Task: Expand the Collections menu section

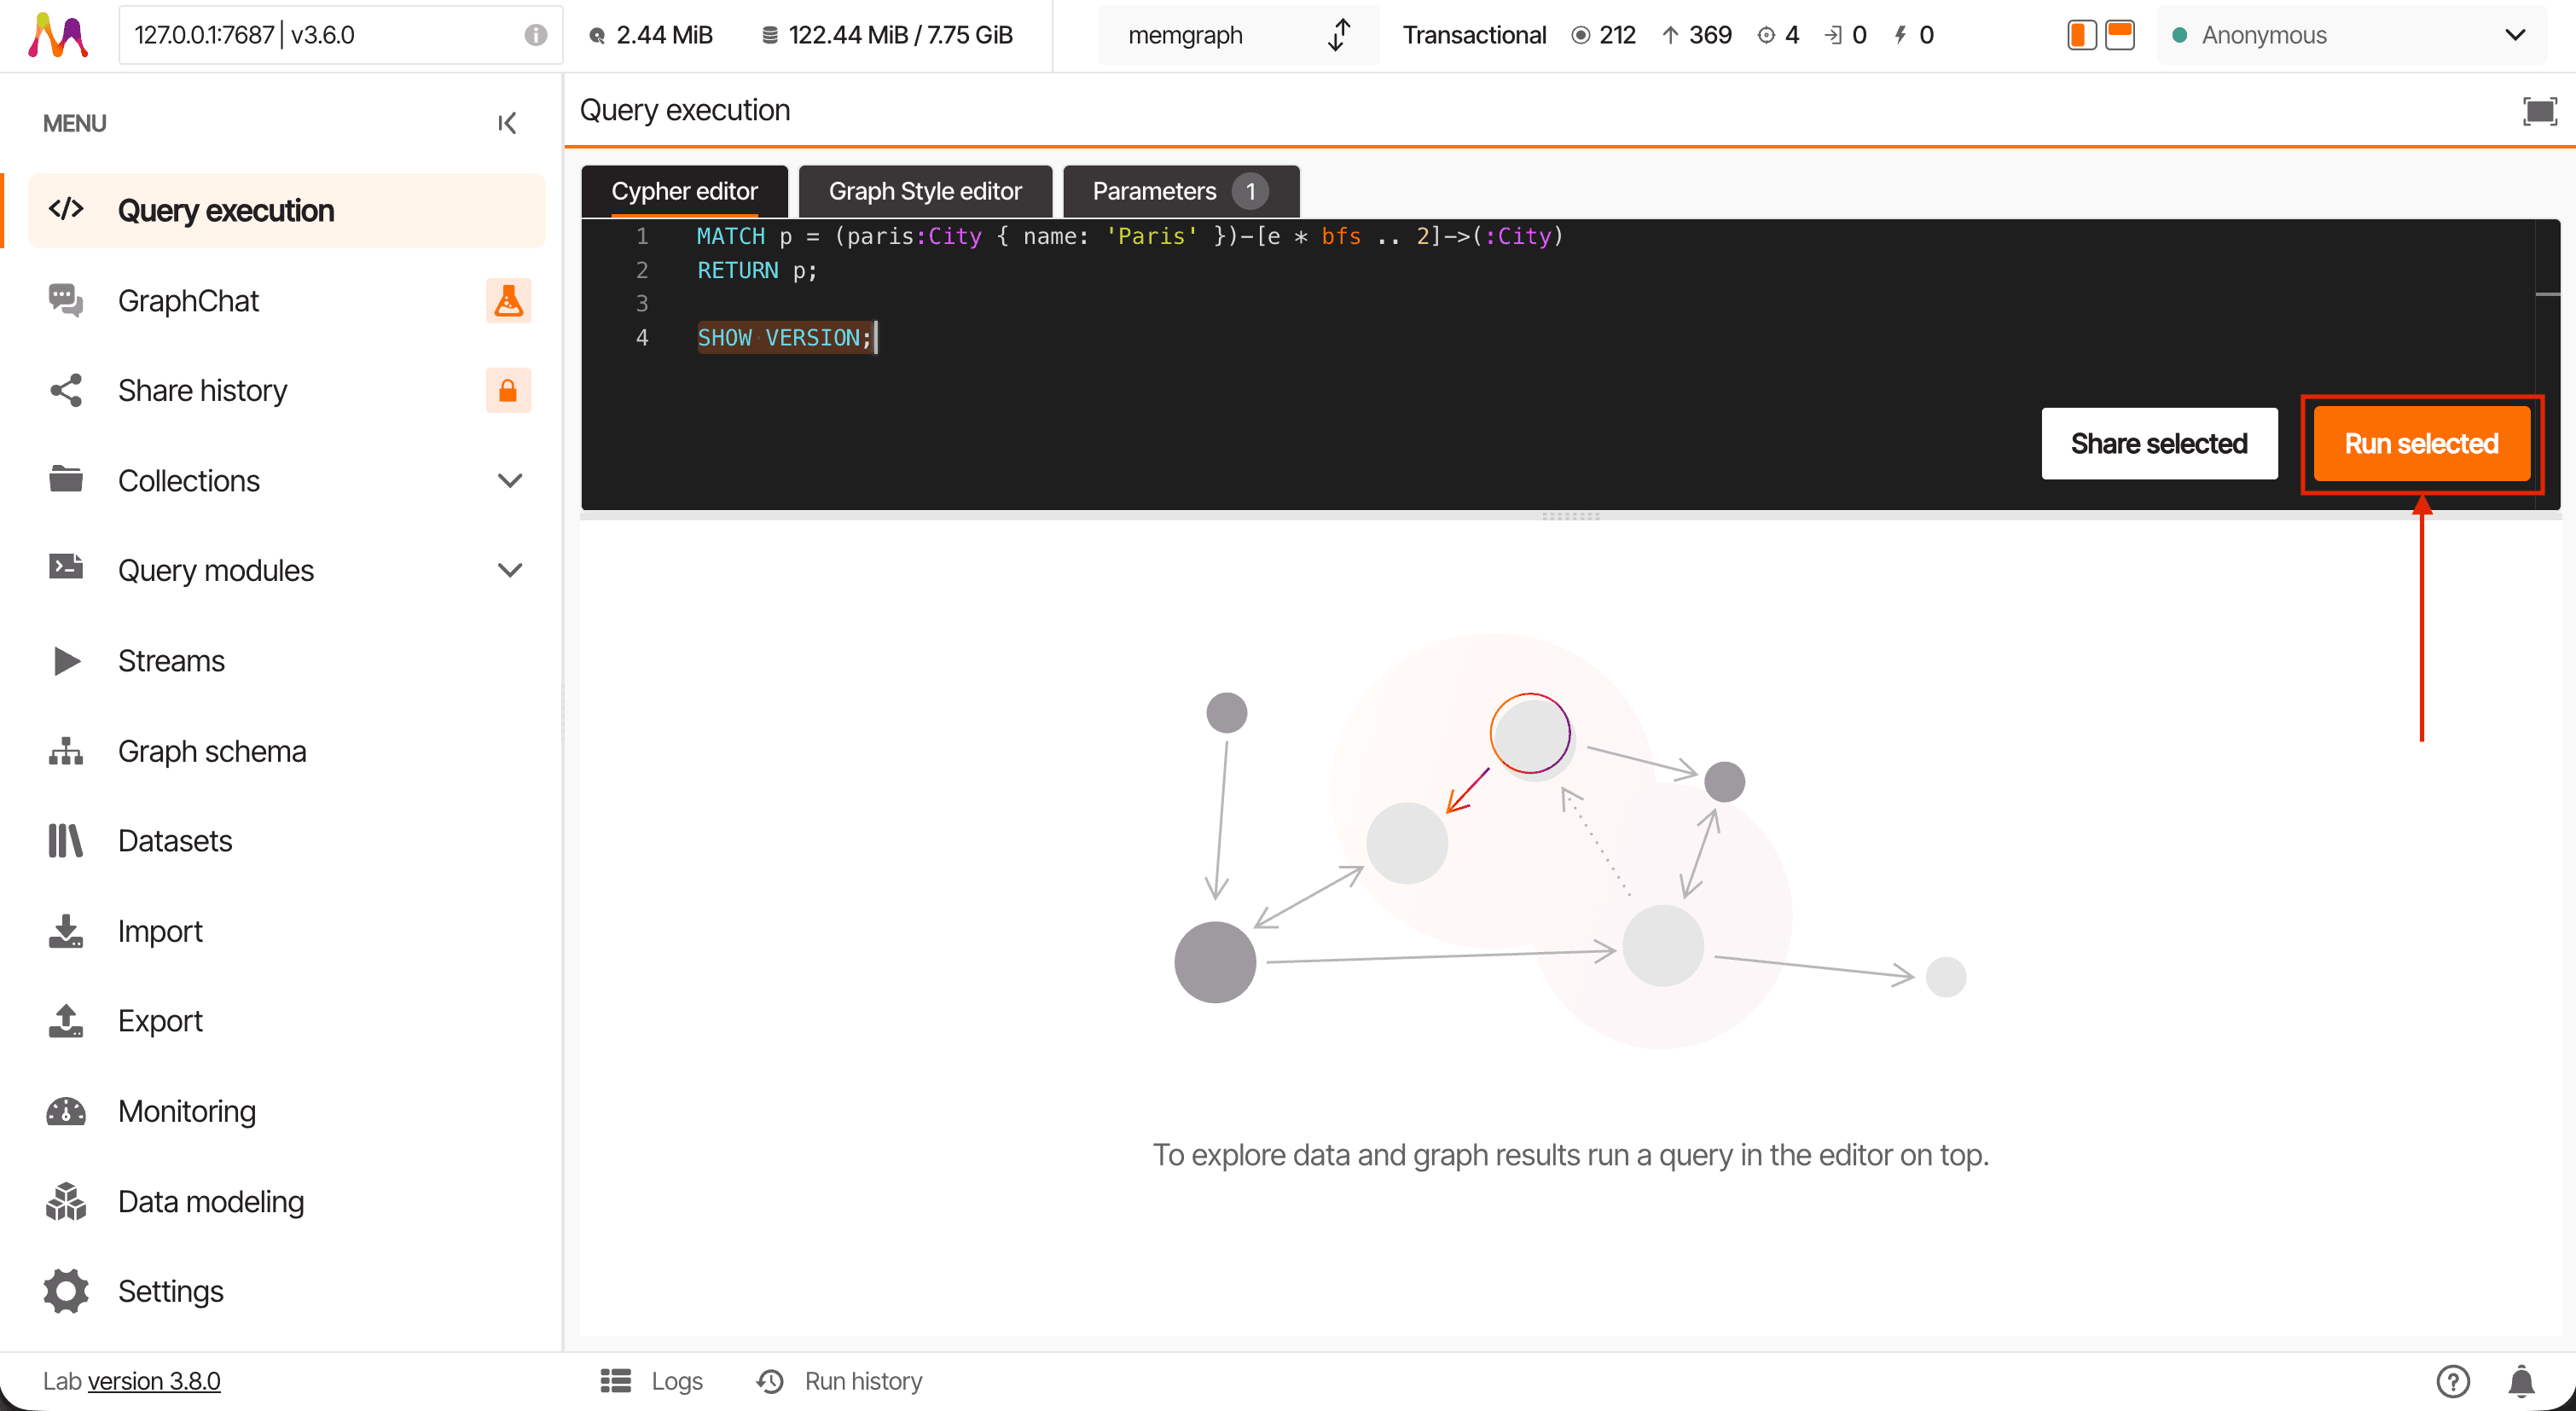Action: point(510,481)
